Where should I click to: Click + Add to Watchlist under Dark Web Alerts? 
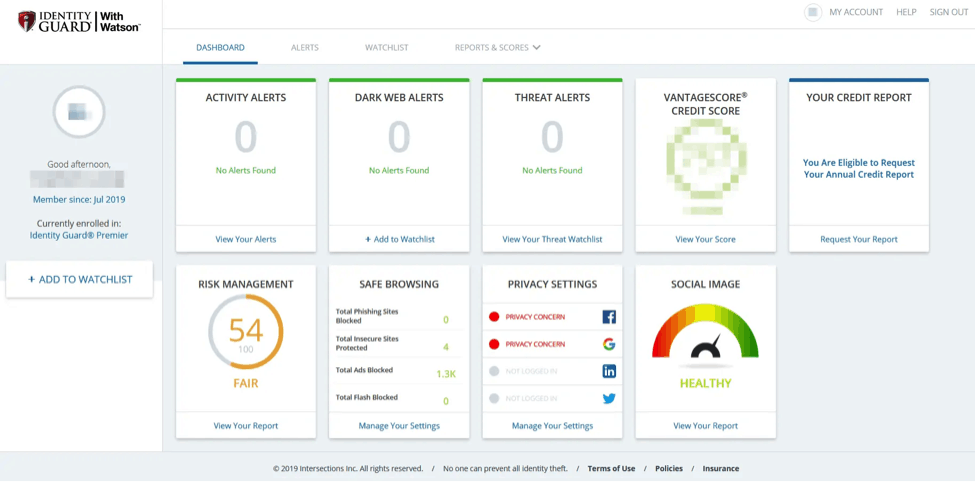tap(399, 239)
